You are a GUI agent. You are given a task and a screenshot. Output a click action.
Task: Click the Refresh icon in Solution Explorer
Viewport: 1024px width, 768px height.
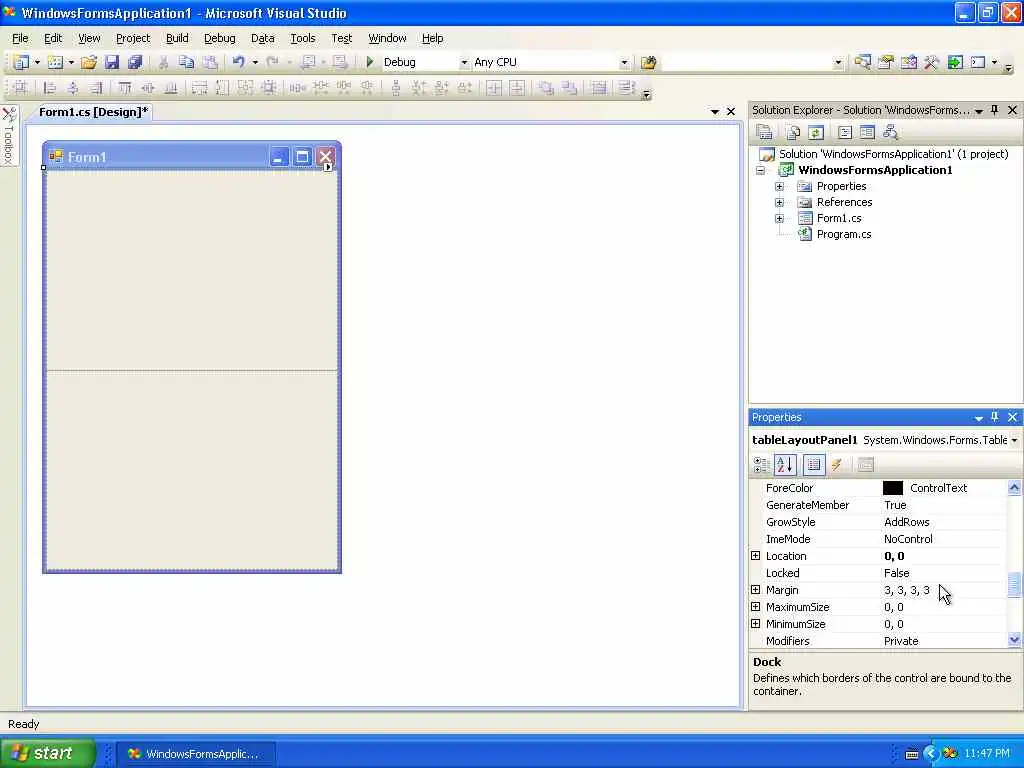coord(816,133)
